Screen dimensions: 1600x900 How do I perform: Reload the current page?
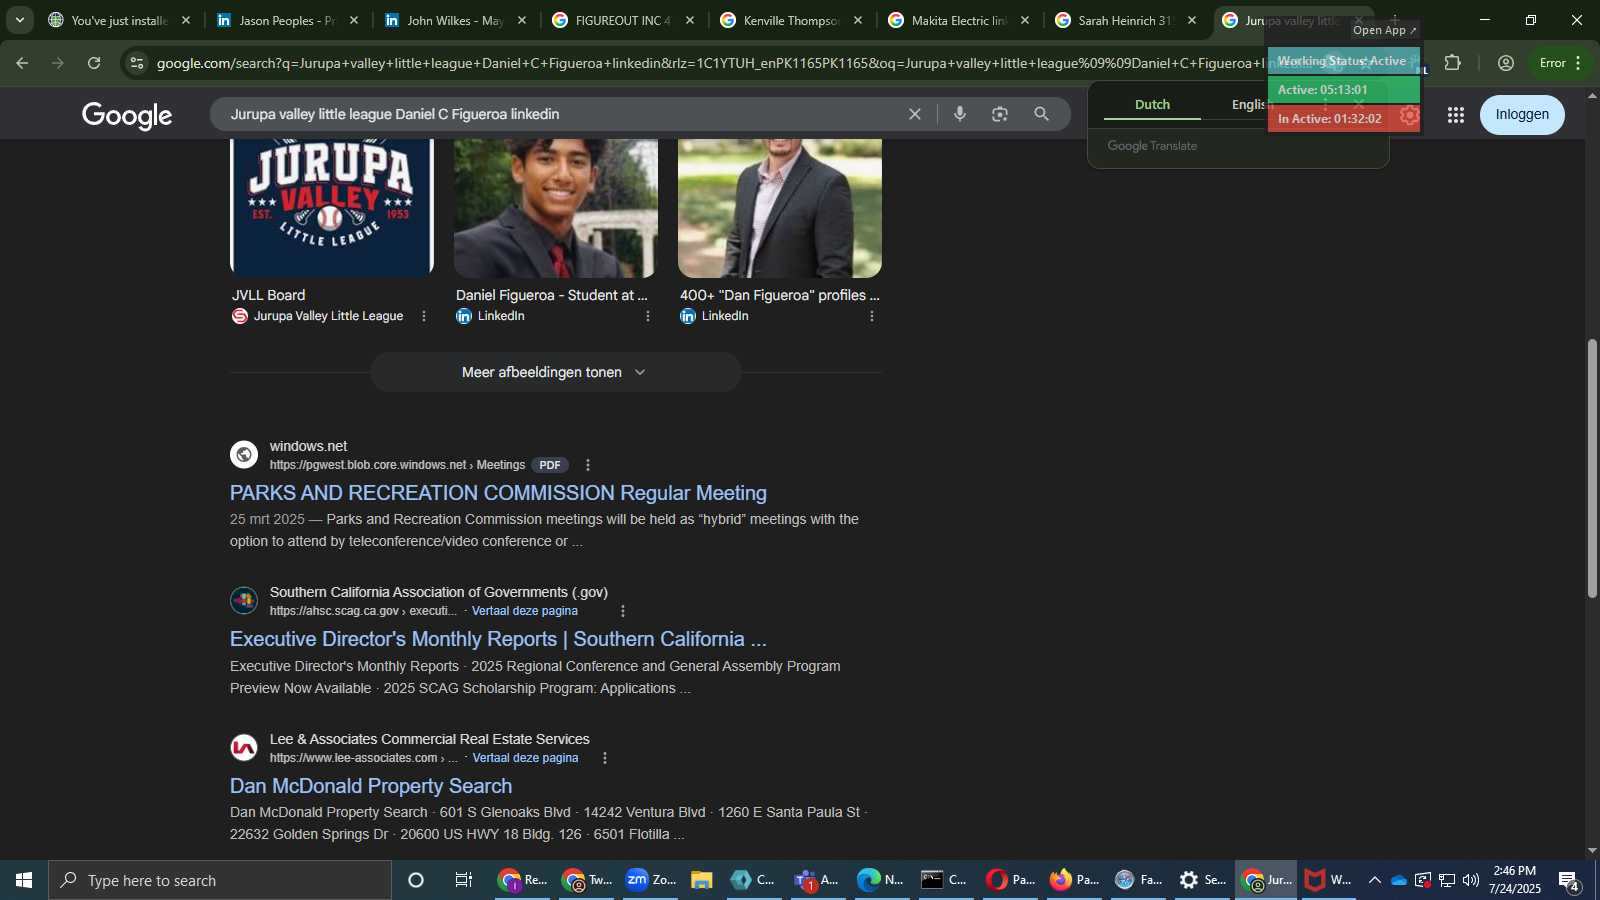click(94, 63)
